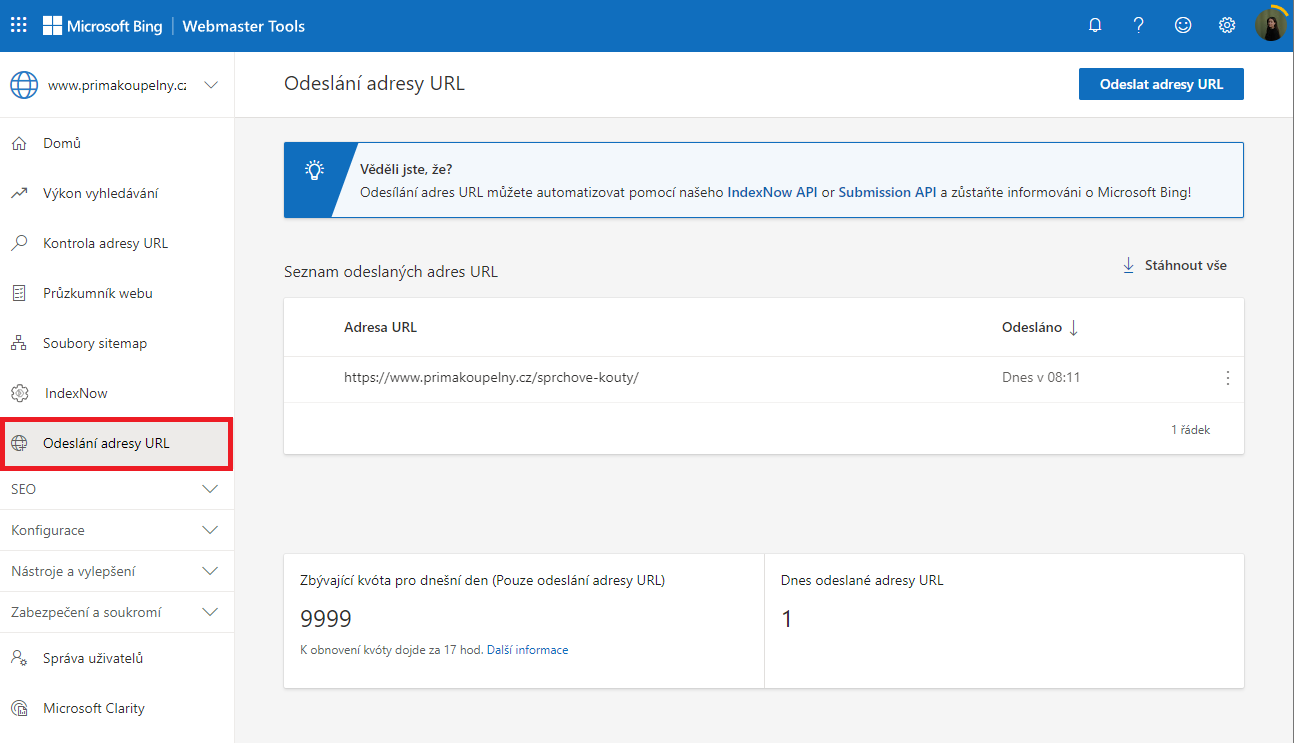Viewport: 1294px width, 743px height.
Task: Expand Zabezpečení a soukromí section
Action: (x=117, y=612)
